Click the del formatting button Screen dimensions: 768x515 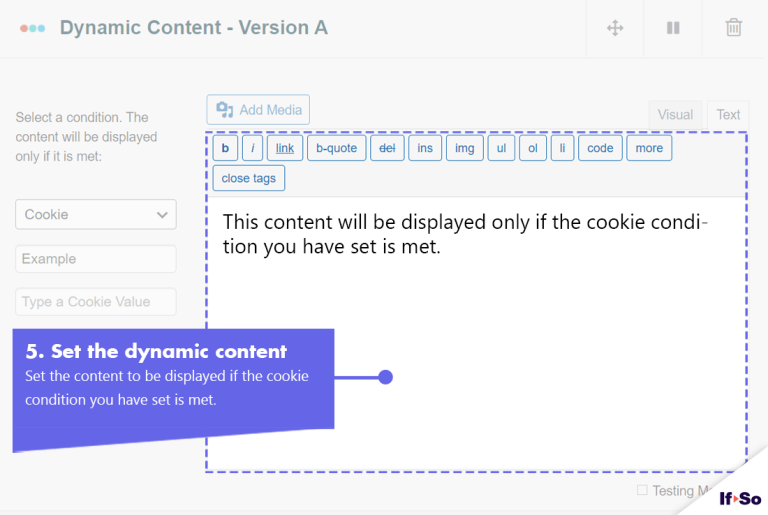tap(387, 148)
